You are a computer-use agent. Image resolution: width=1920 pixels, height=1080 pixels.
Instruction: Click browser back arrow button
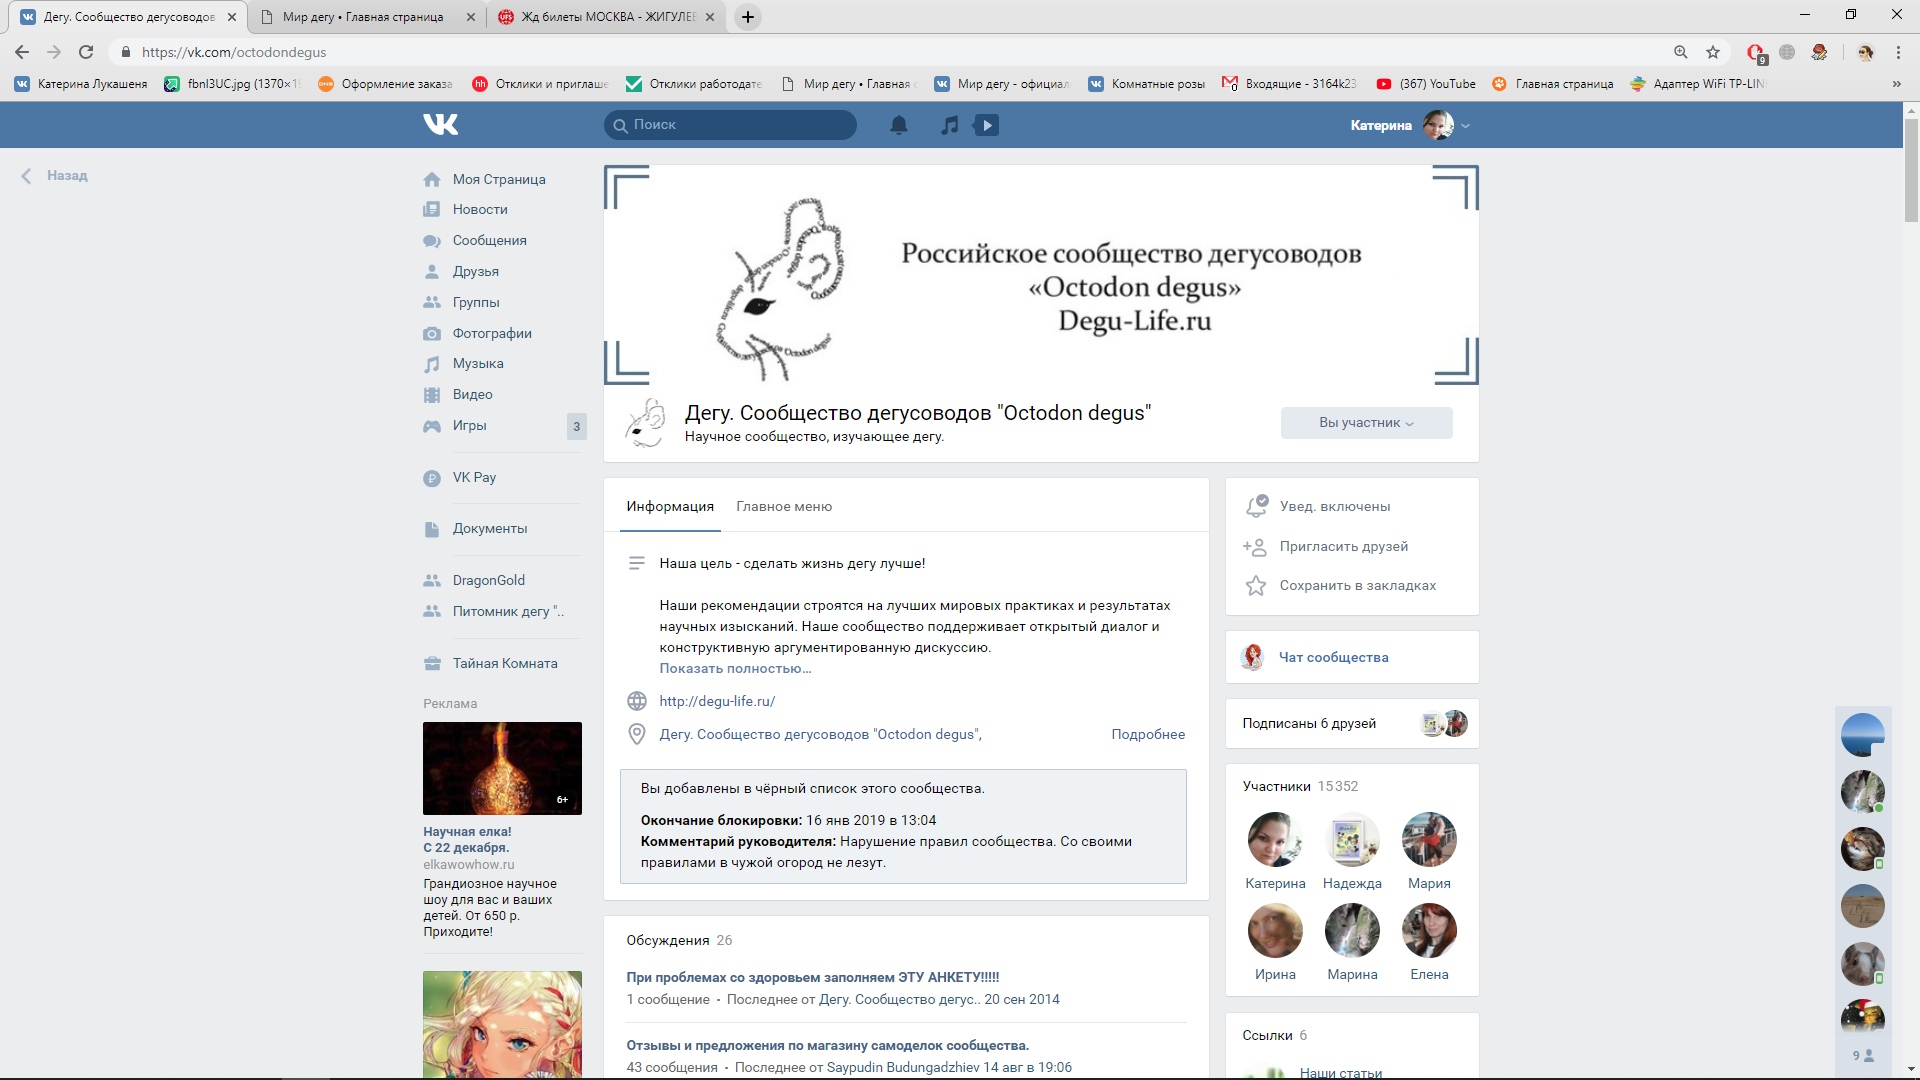coord(22,52)
